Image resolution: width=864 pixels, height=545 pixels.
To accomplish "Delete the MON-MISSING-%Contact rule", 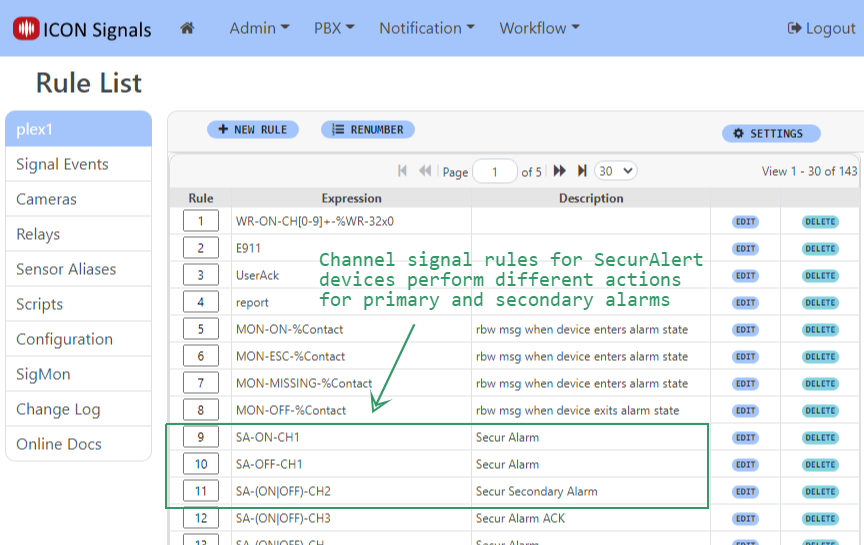I will (820, 384).
